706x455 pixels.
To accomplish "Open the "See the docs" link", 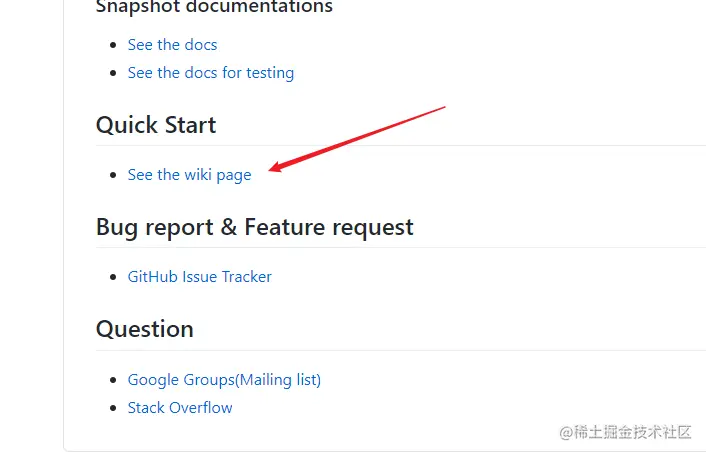I will coord(172,45).
